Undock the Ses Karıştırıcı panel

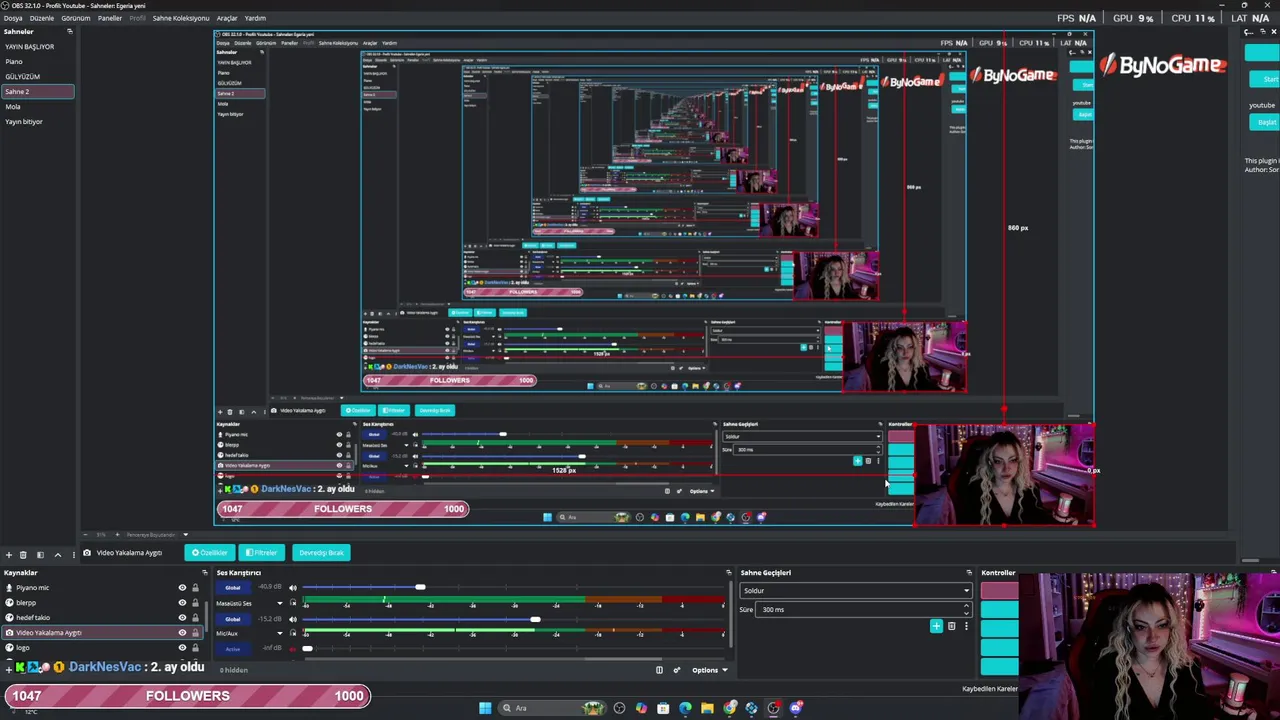pos(729,572)
